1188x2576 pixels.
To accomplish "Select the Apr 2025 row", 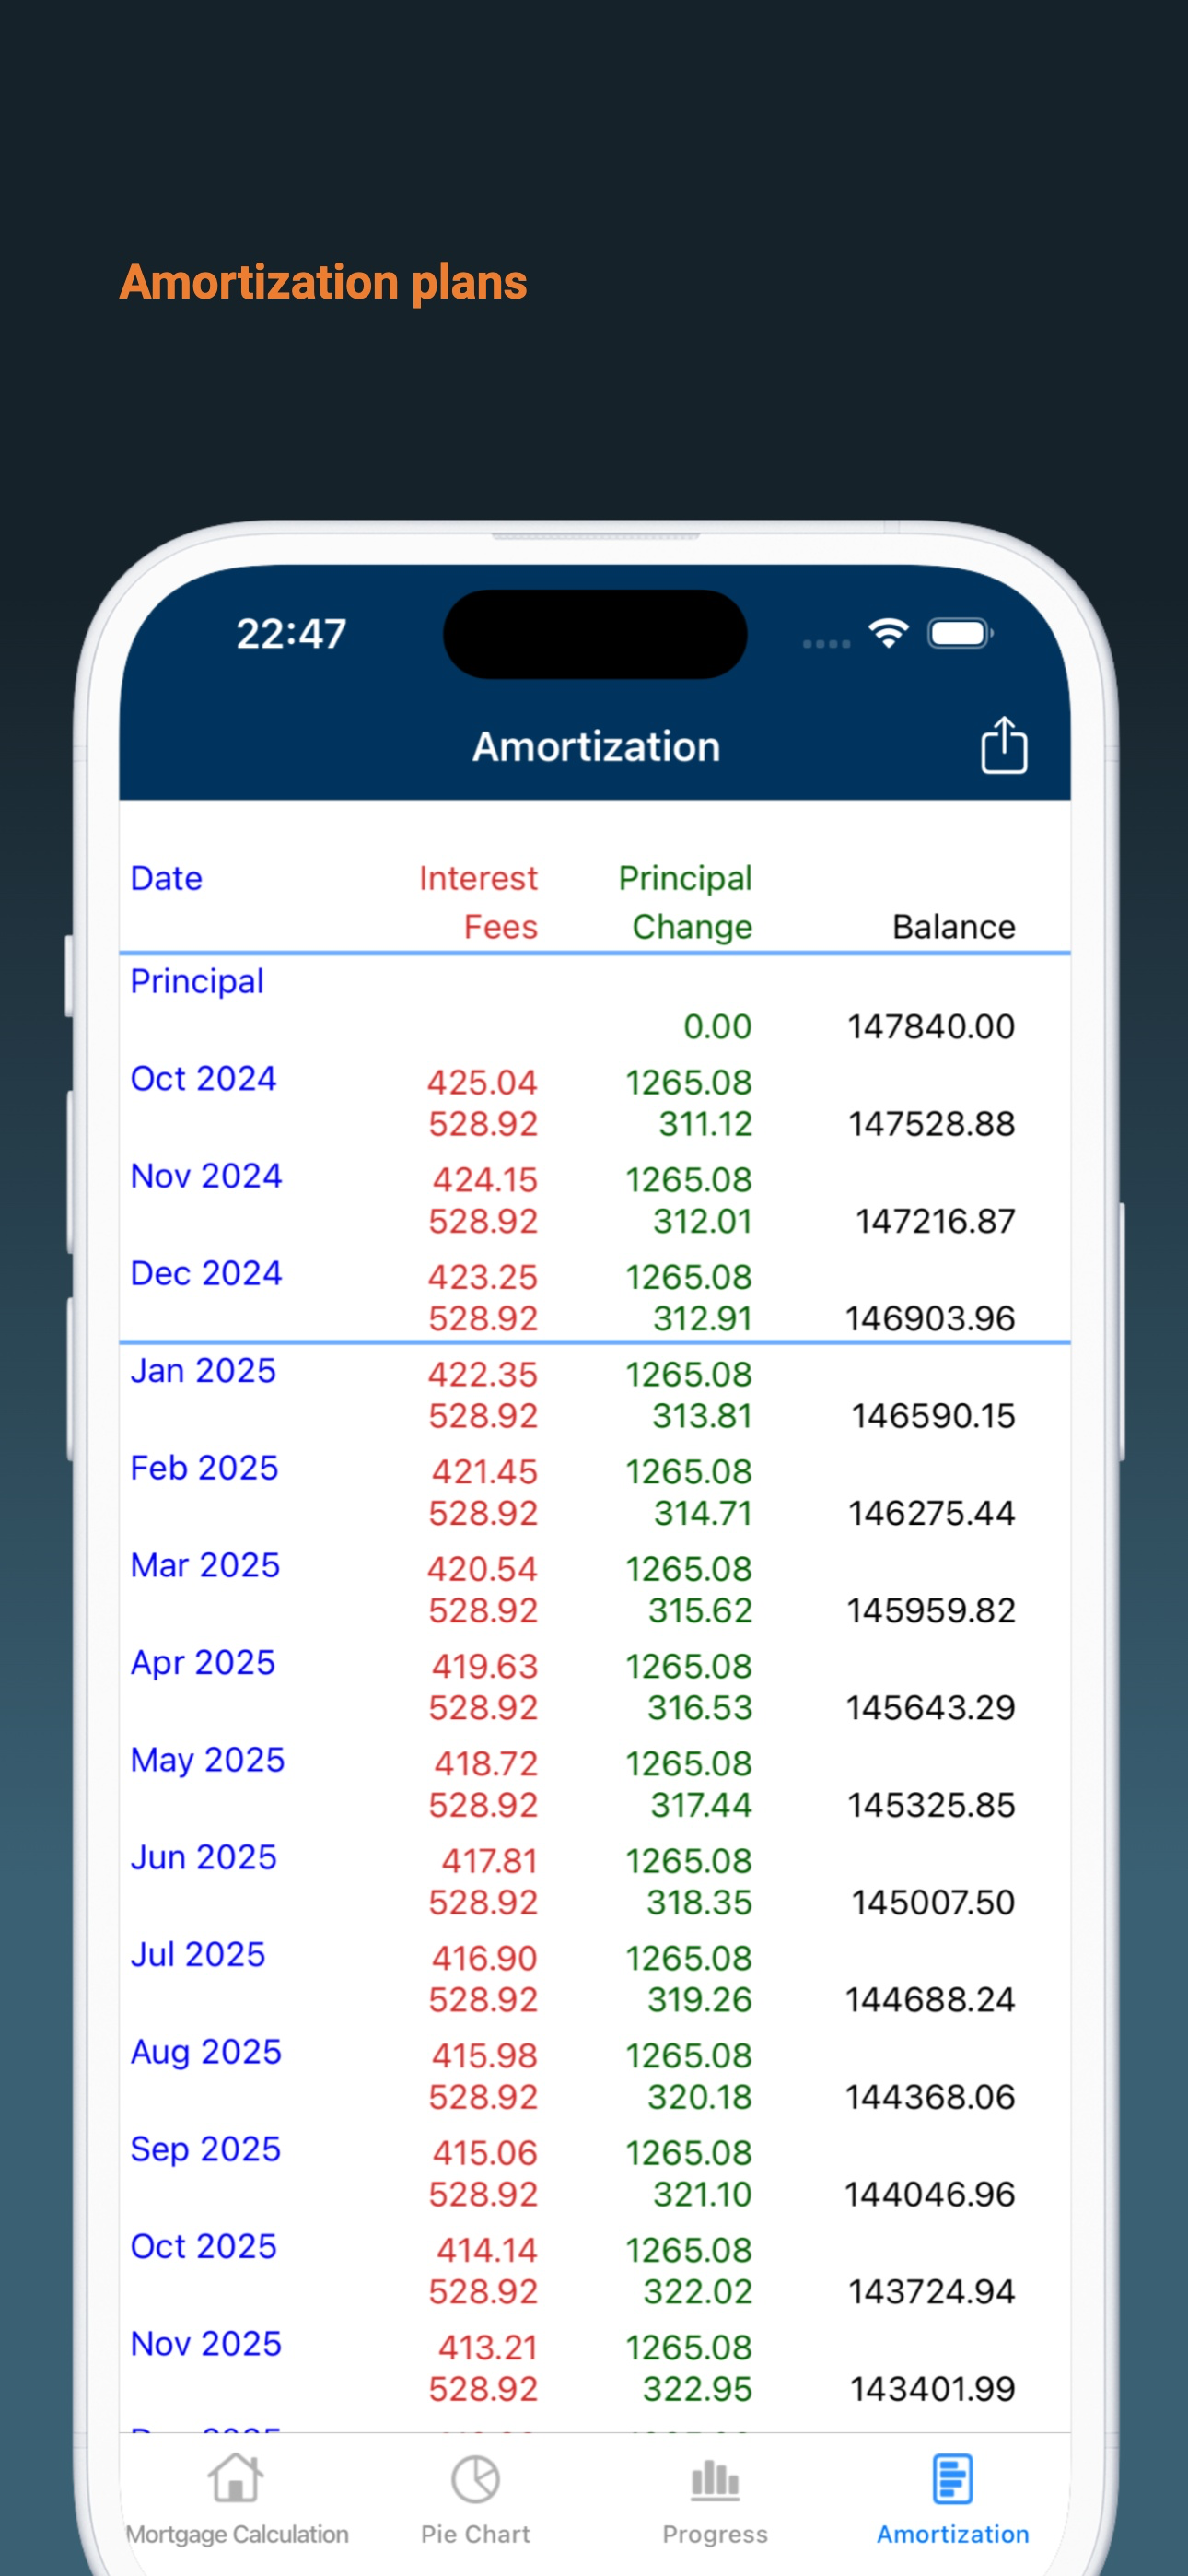I will pos(594,1685).
